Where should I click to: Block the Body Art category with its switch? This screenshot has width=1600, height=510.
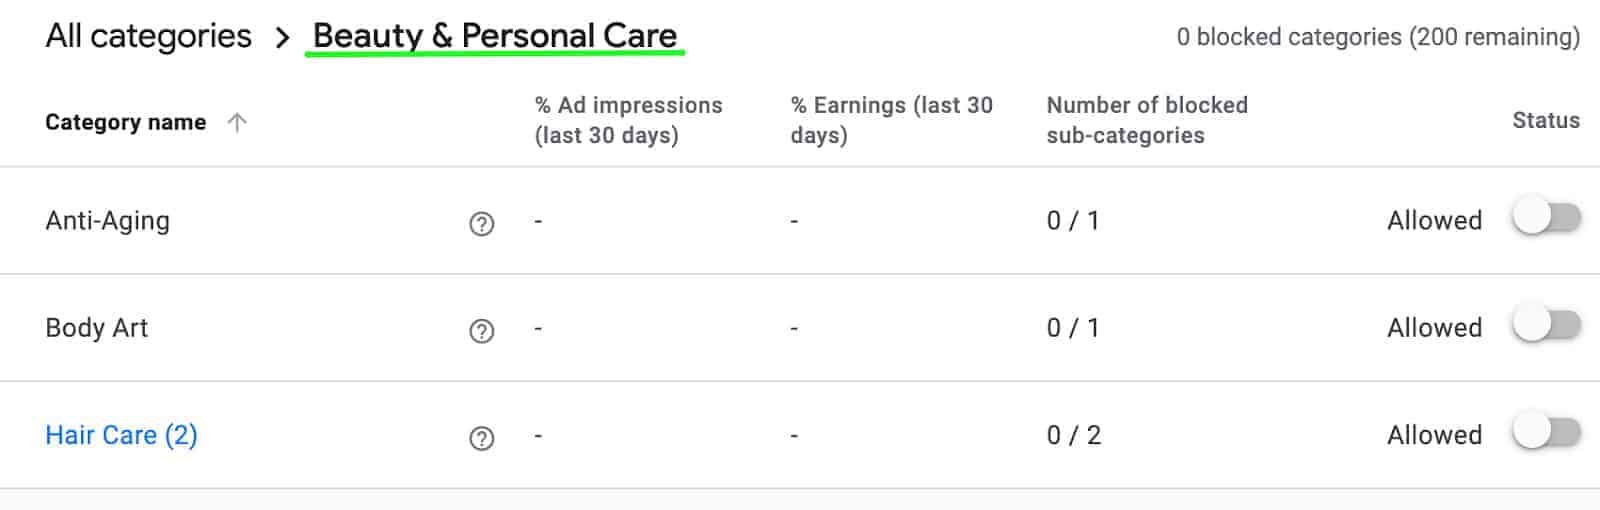point(1546,325)
